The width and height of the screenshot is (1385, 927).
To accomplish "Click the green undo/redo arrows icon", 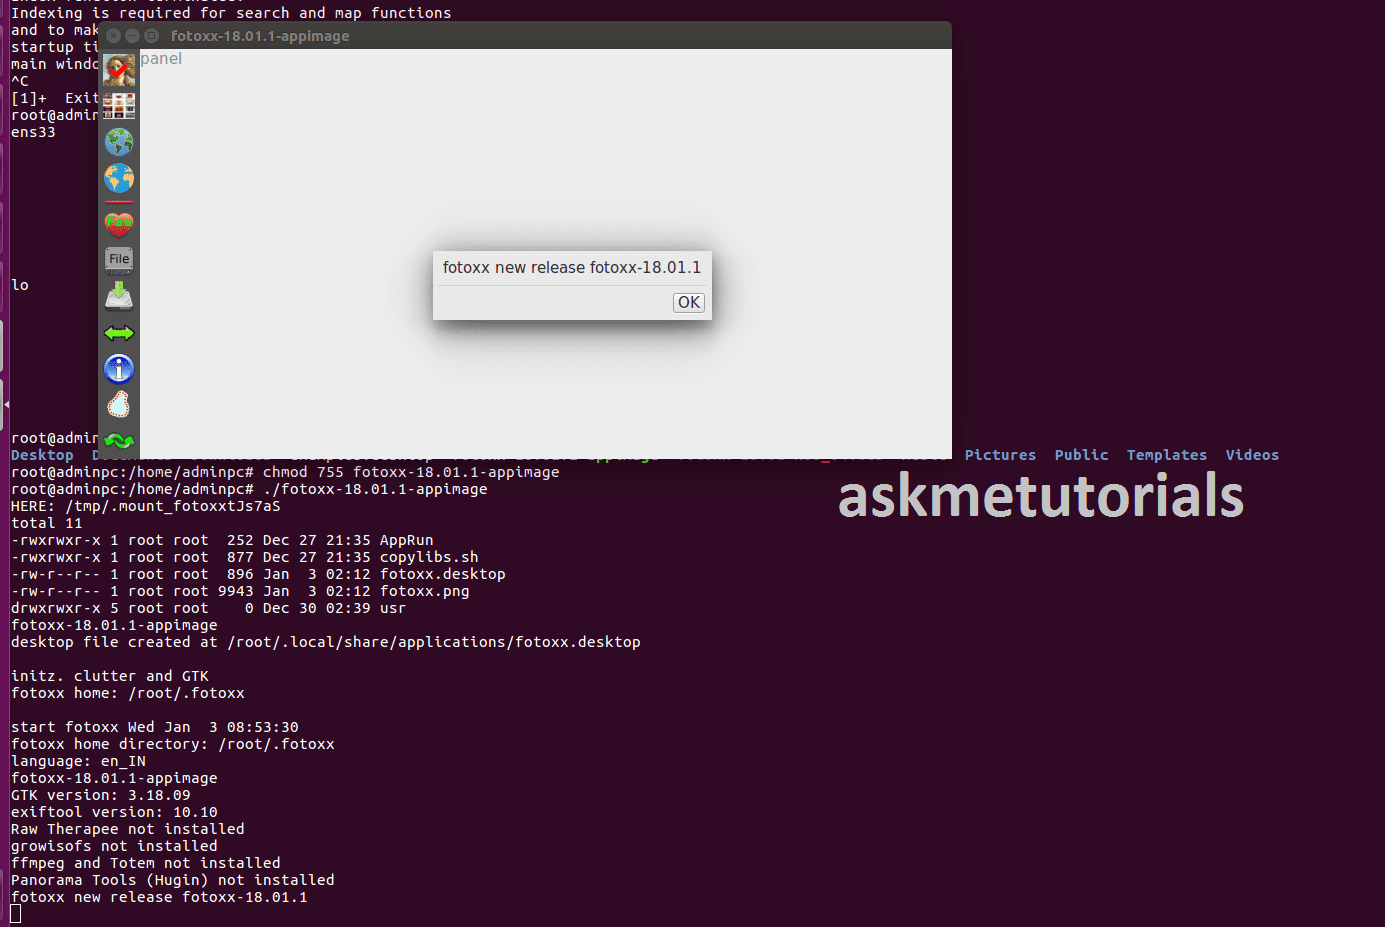I will 119,440.
